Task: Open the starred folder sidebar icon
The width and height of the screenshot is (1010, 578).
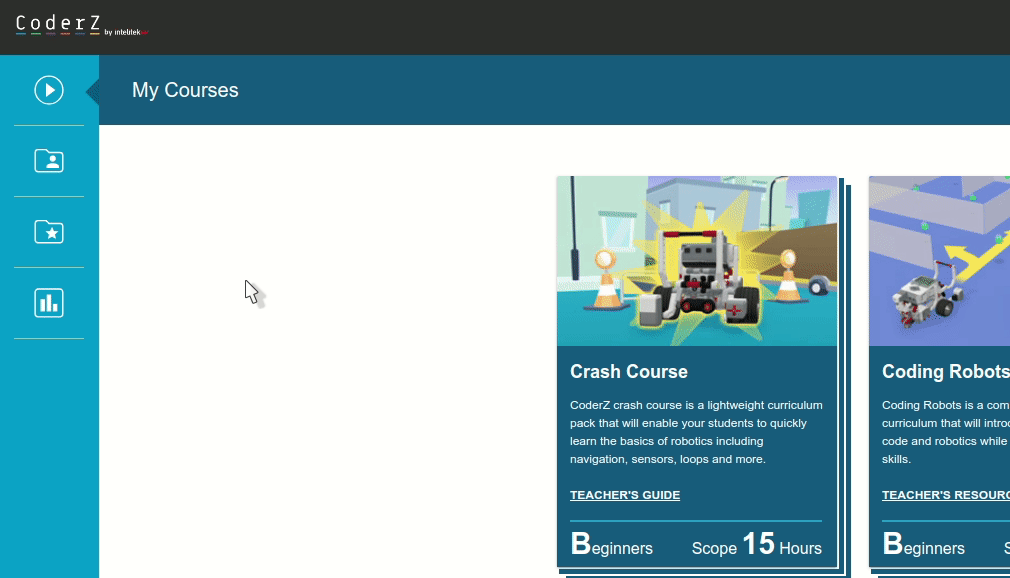Action: point(49,231)
